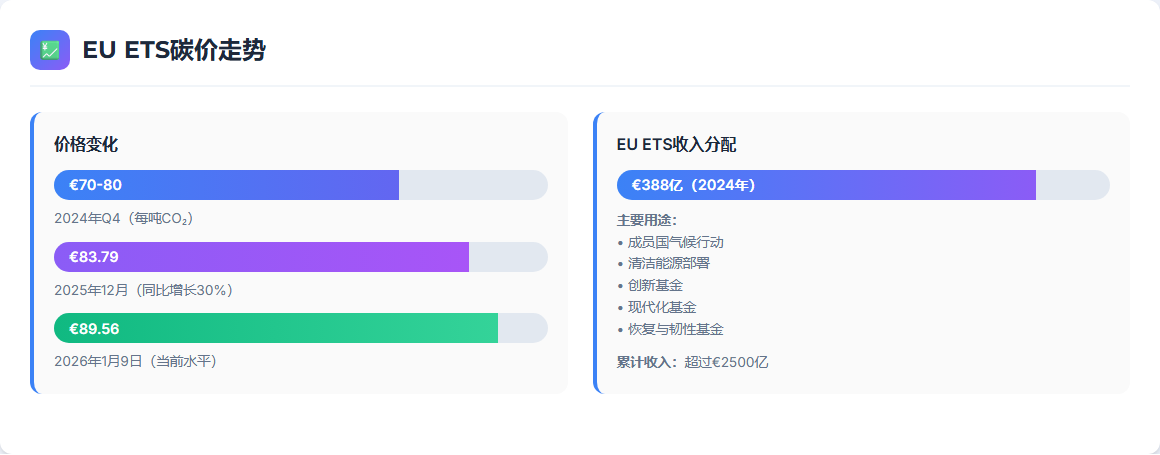Click the green €89.56 price bar
Image resolution: width=1160 pixels, height=455 pixels.
pyautogui.click(x=275, y=328)
